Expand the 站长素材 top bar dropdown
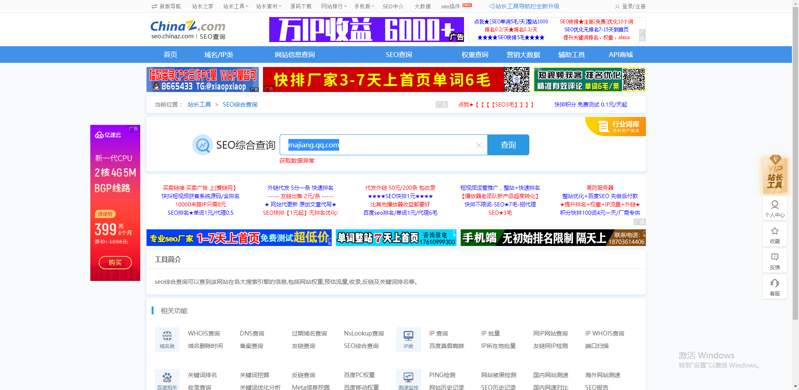The height and width of the screenshot is (390, 799). point(269,6)
